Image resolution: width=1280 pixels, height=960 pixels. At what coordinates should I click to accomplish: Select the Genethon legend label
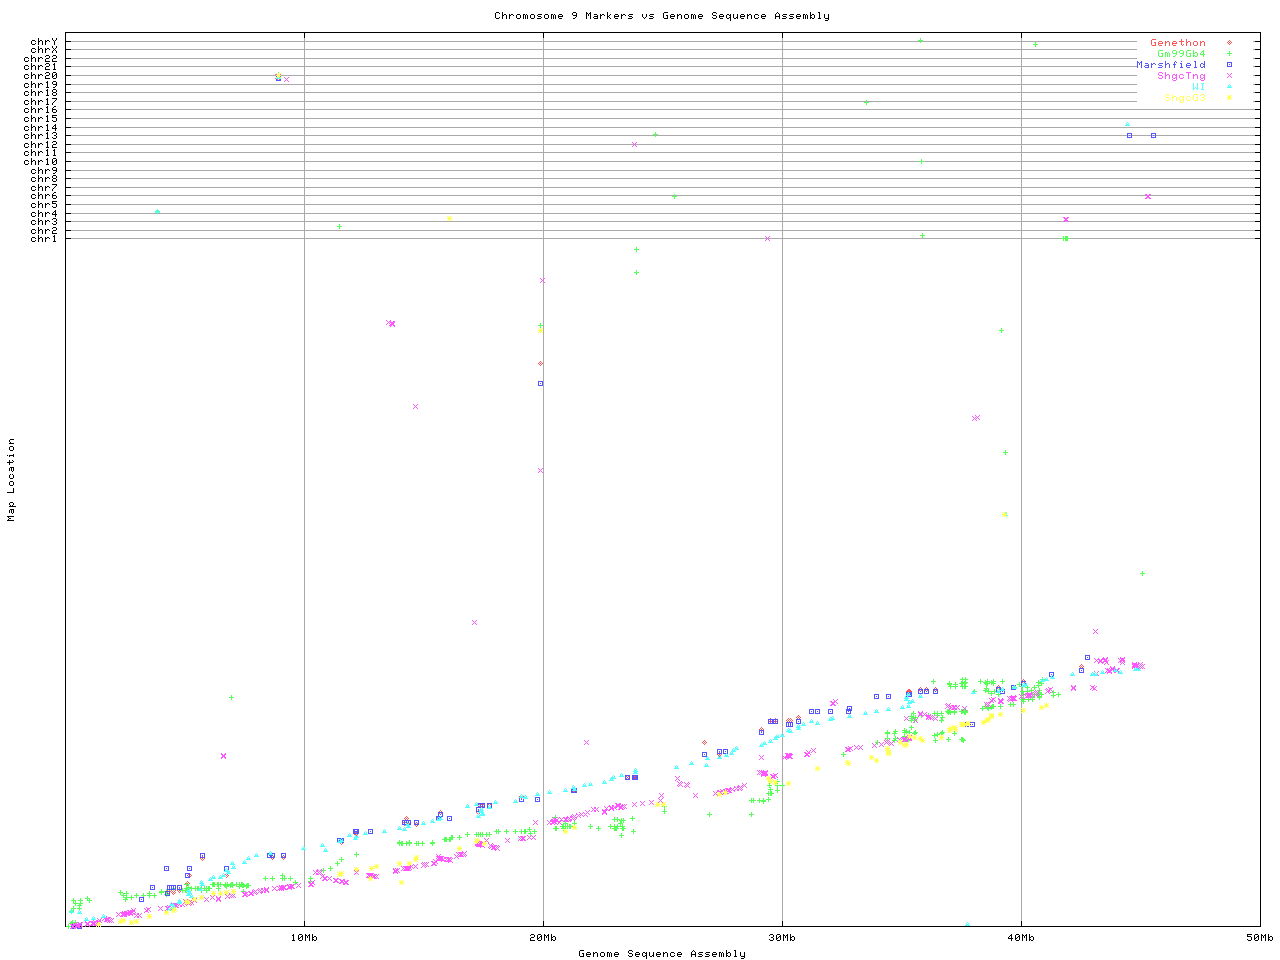tap(1177, 43)
